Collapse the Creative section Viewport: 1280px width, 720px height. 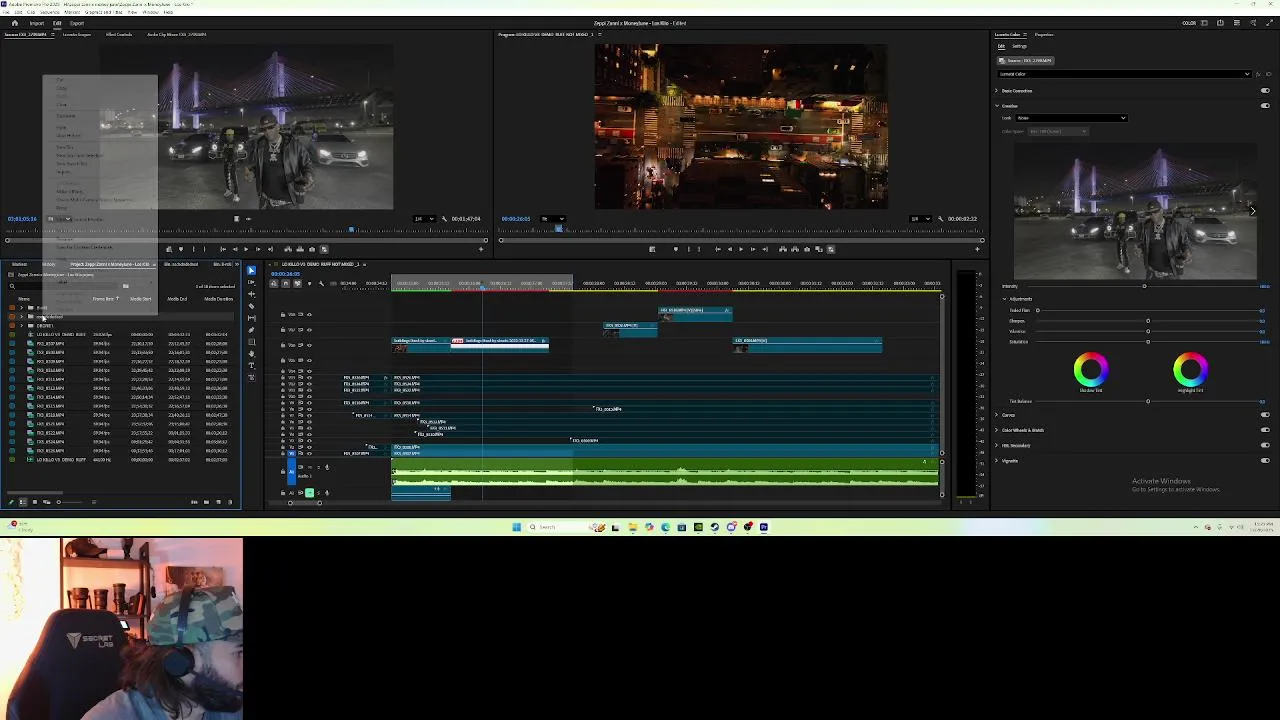point(997,106)
